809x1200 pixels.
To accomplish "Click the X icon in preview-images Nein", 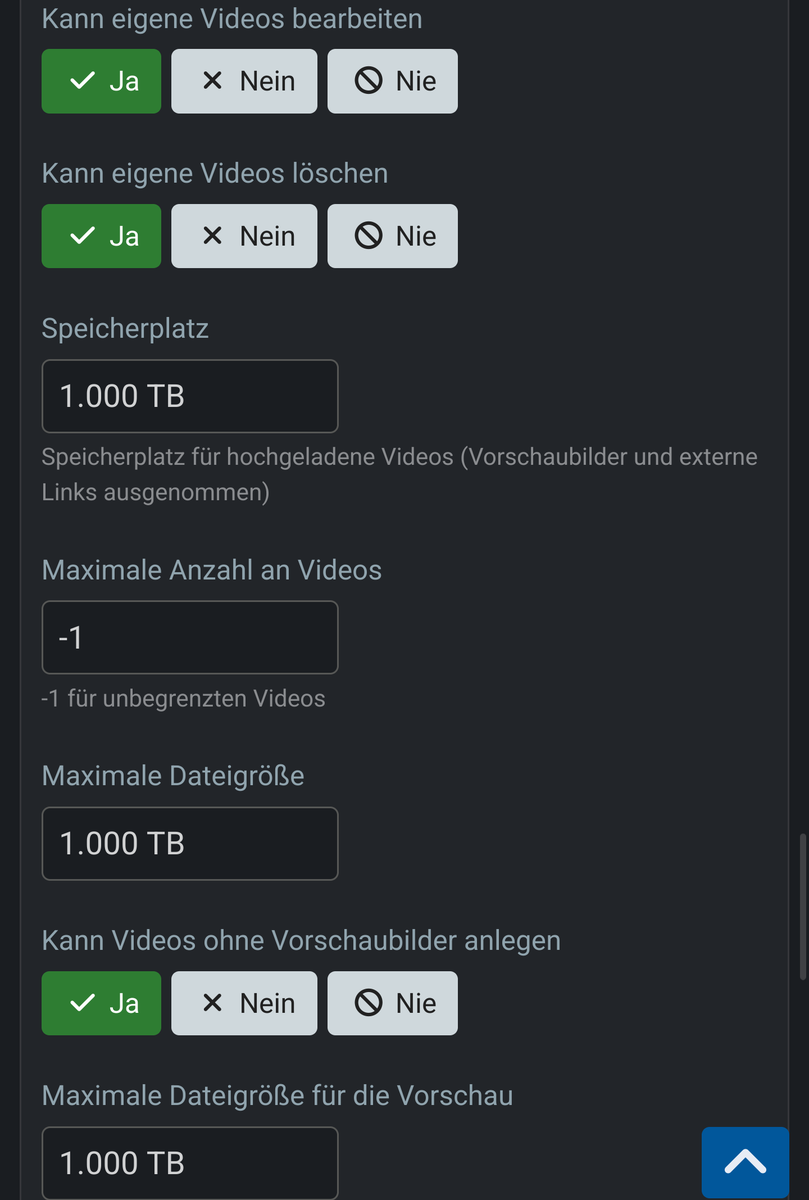I will 212,1003.
